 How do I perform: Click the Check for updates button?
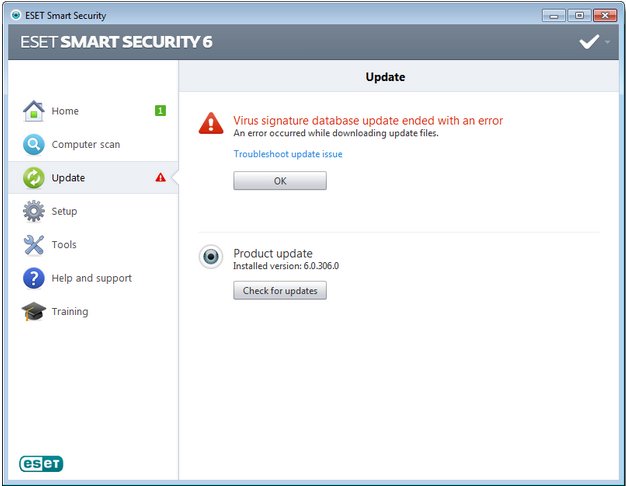[x=280, y=290]
